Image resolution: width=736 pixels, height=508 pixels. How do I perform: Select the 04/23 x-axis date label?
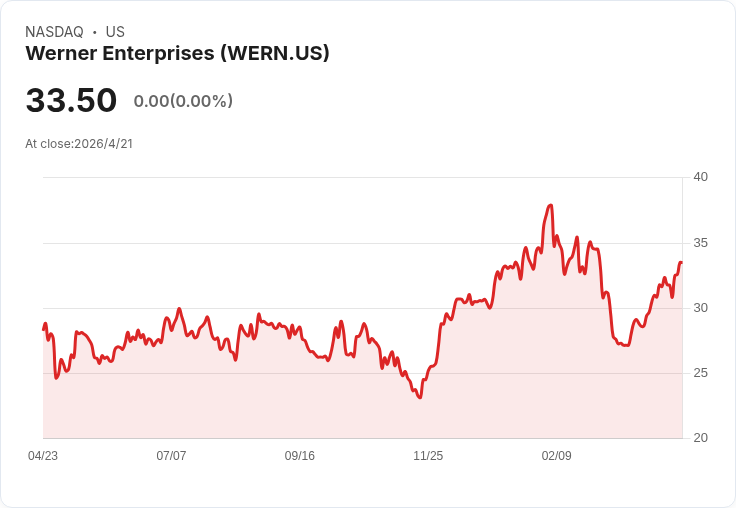coord(43,456)
